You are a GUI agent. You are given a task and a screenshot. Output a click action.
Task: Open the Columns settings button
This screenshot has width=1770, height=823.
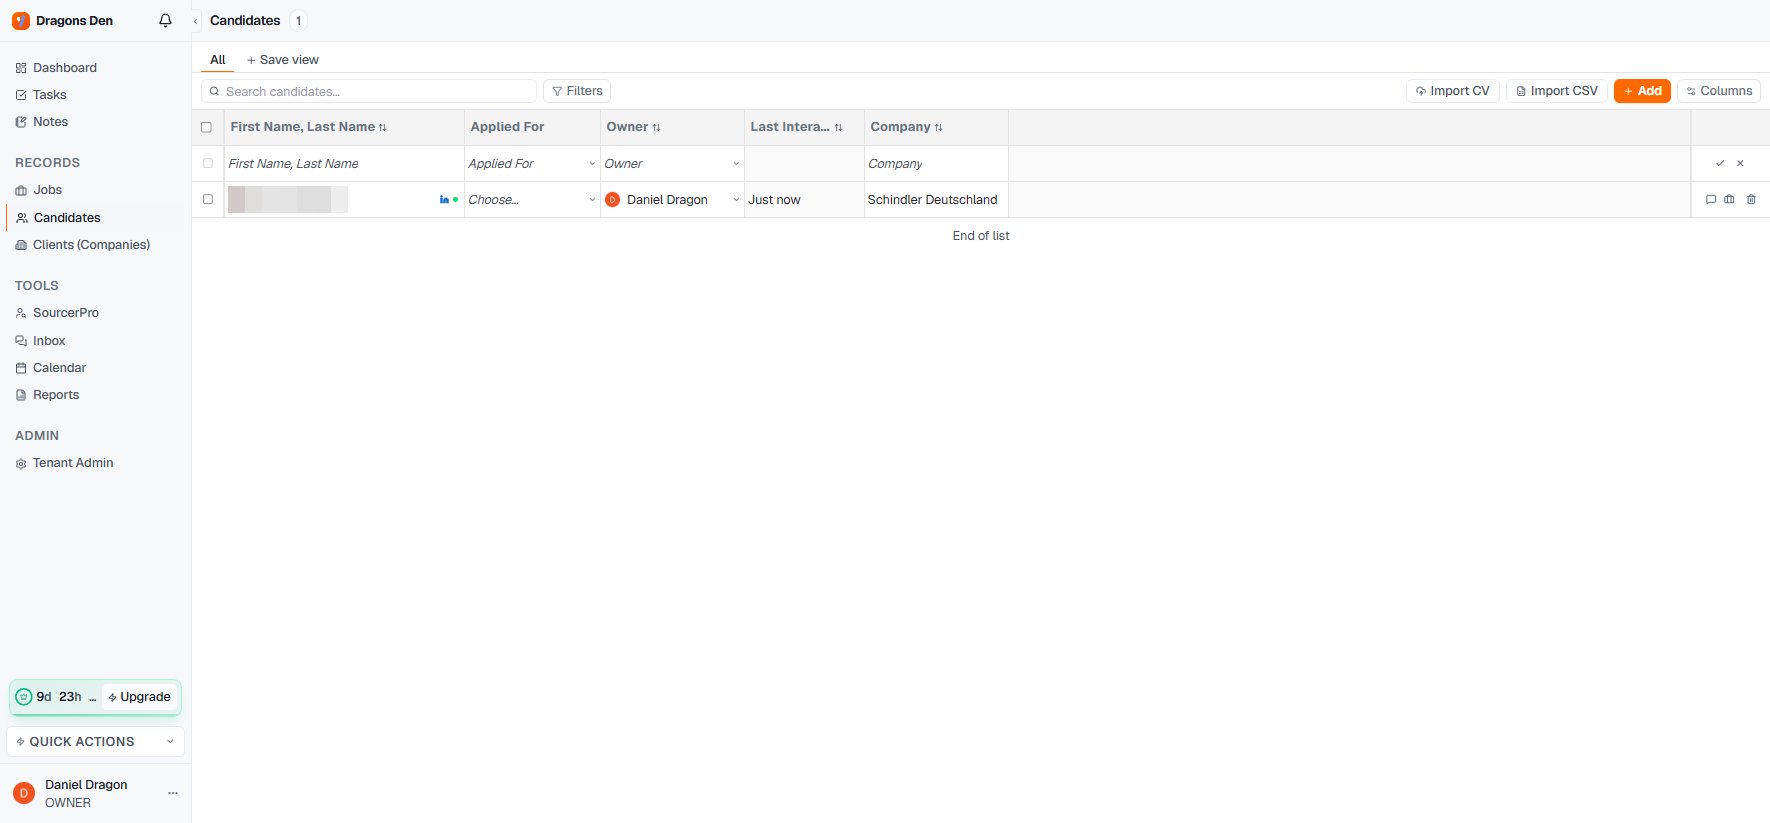coord(1719,91)
